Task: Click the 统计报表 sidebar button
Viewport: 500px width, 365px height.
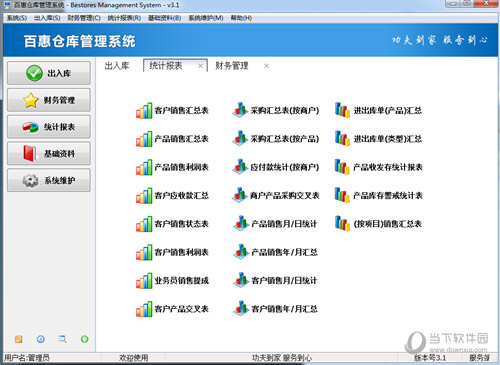Action: 49,127
